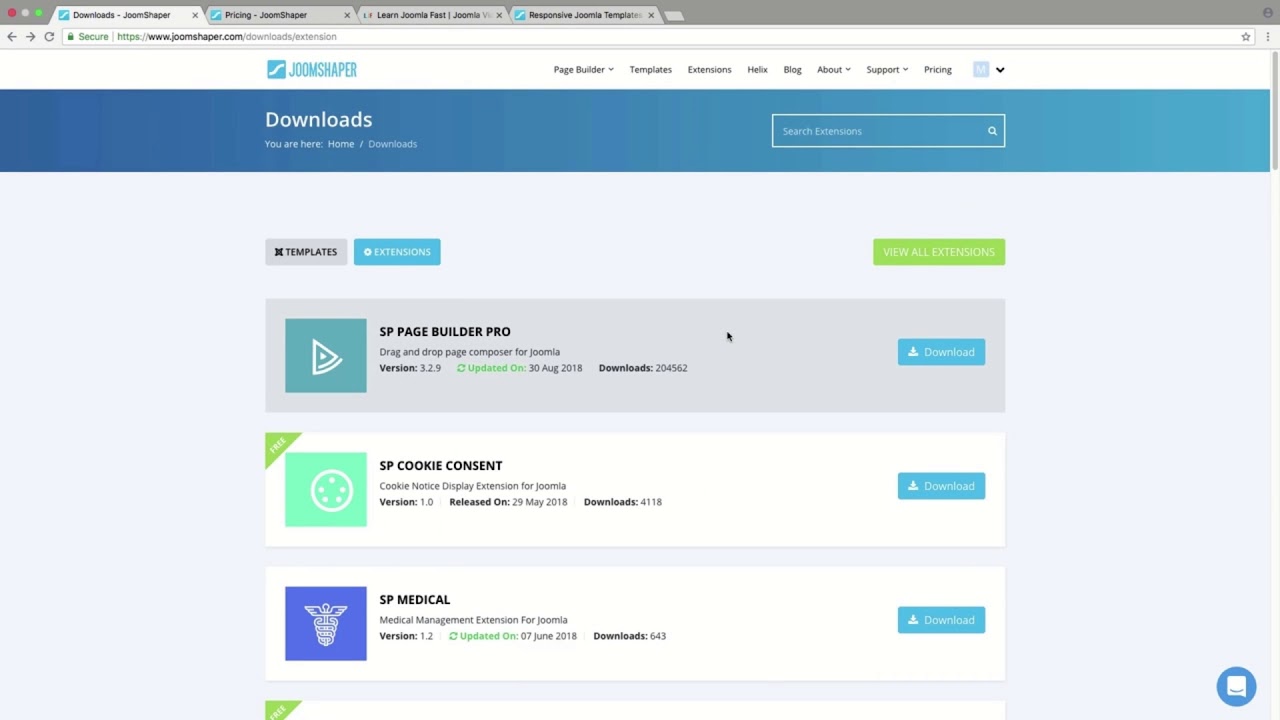Close the Pricing - JoomShaper tab

click(347, 15)
